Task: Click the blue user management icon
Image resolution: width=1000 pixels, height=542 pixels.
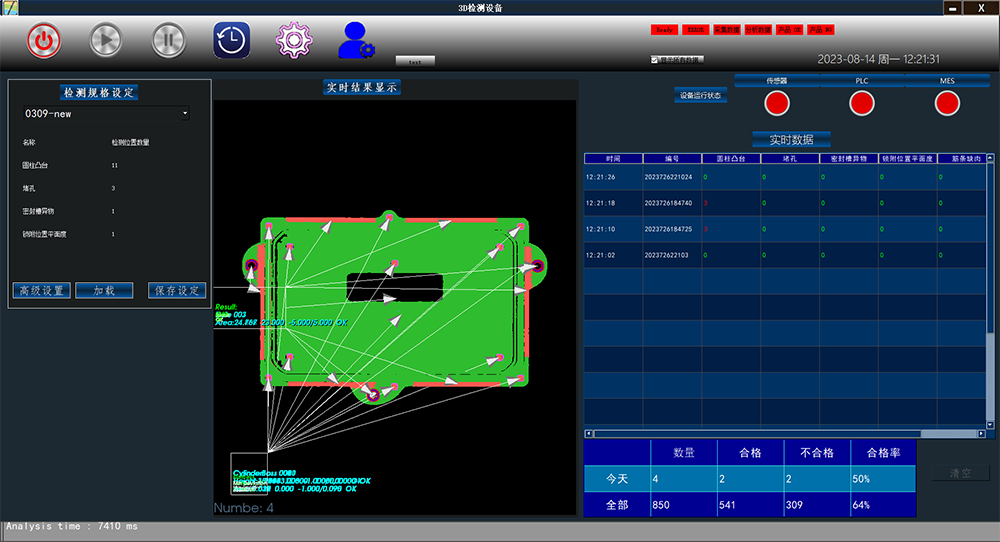Action: (x=356, y=41)
